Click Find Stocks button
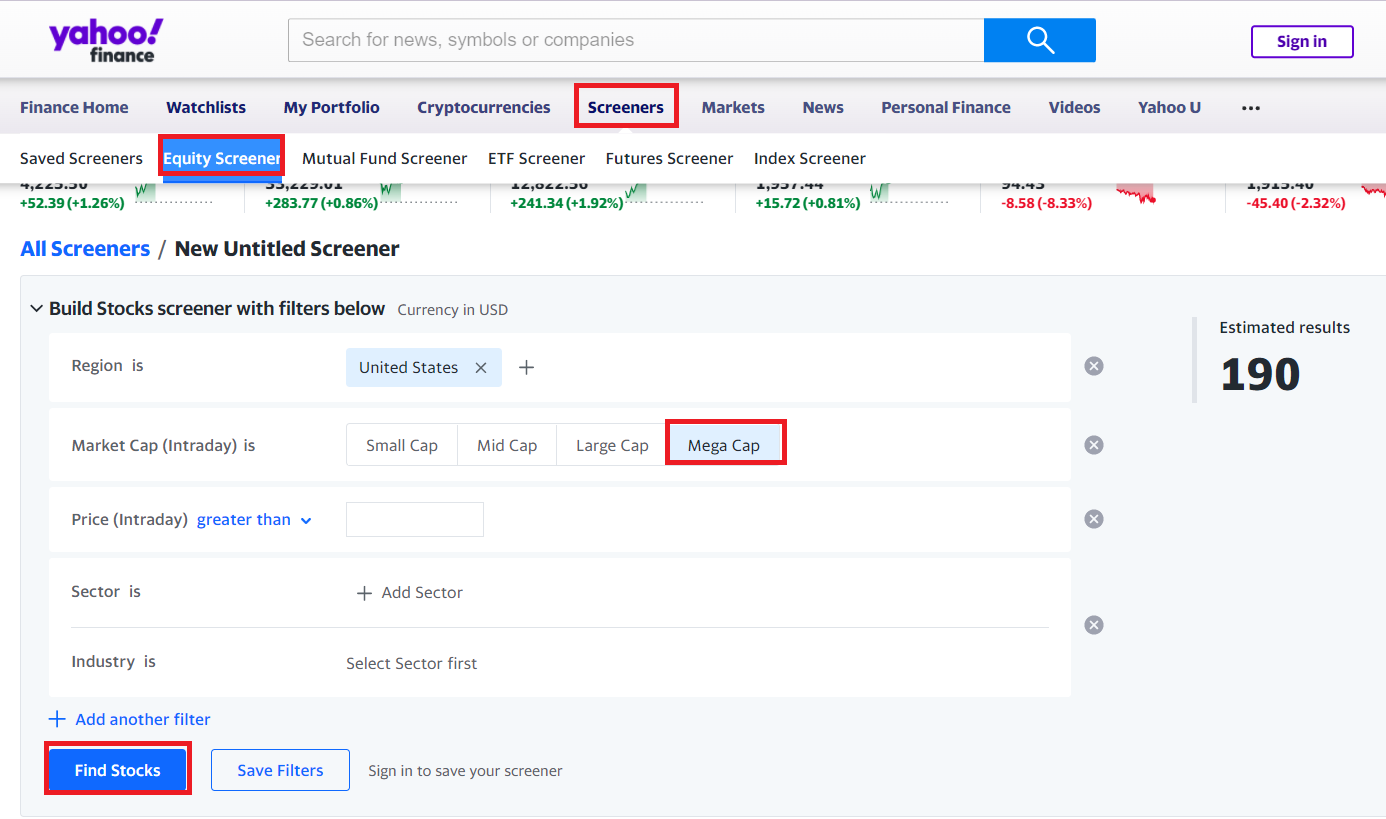 coord(118,770)
